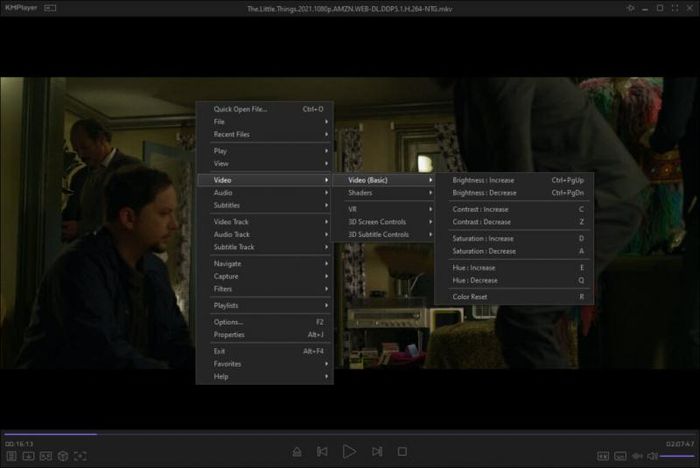Click the Eject/Open file icon
The height and width of the screenshot is (468, 700).
pos(296,452)
